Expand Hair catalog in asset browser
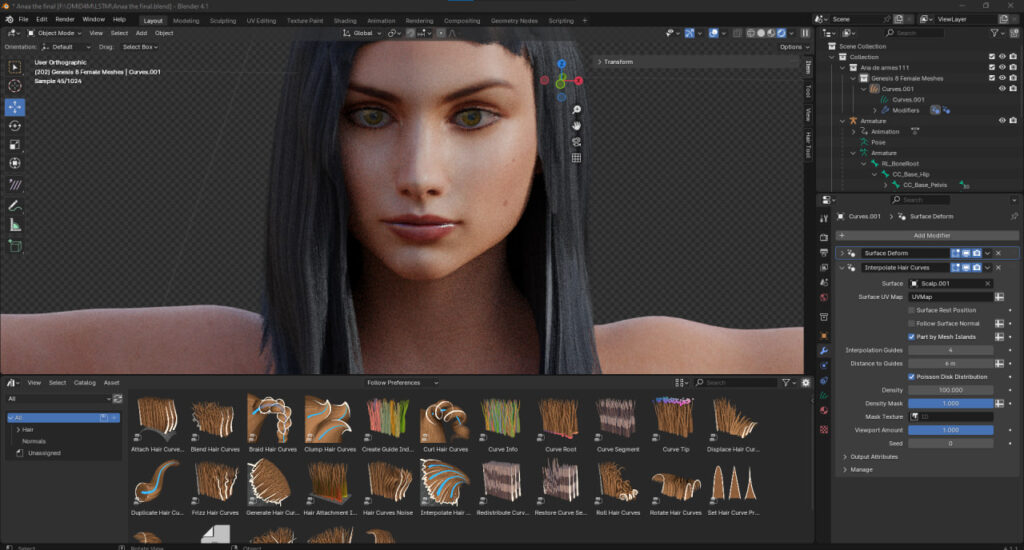This screenshot has width=1024, height=550. [x=18, y=430]
